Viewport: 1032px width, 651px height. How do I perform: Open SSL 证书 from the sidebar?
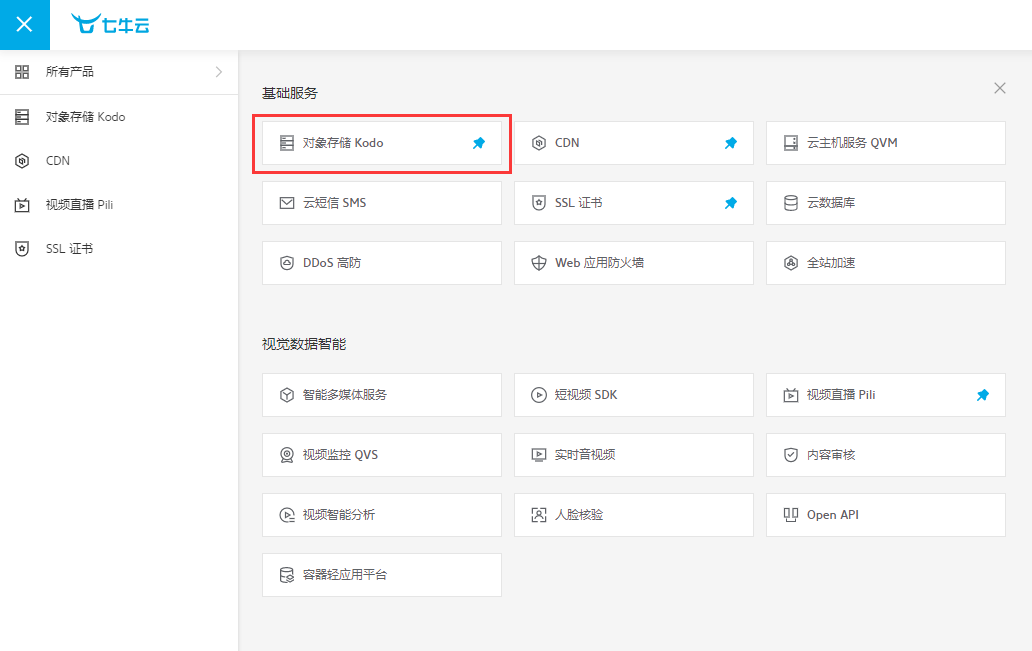point(119,249)
